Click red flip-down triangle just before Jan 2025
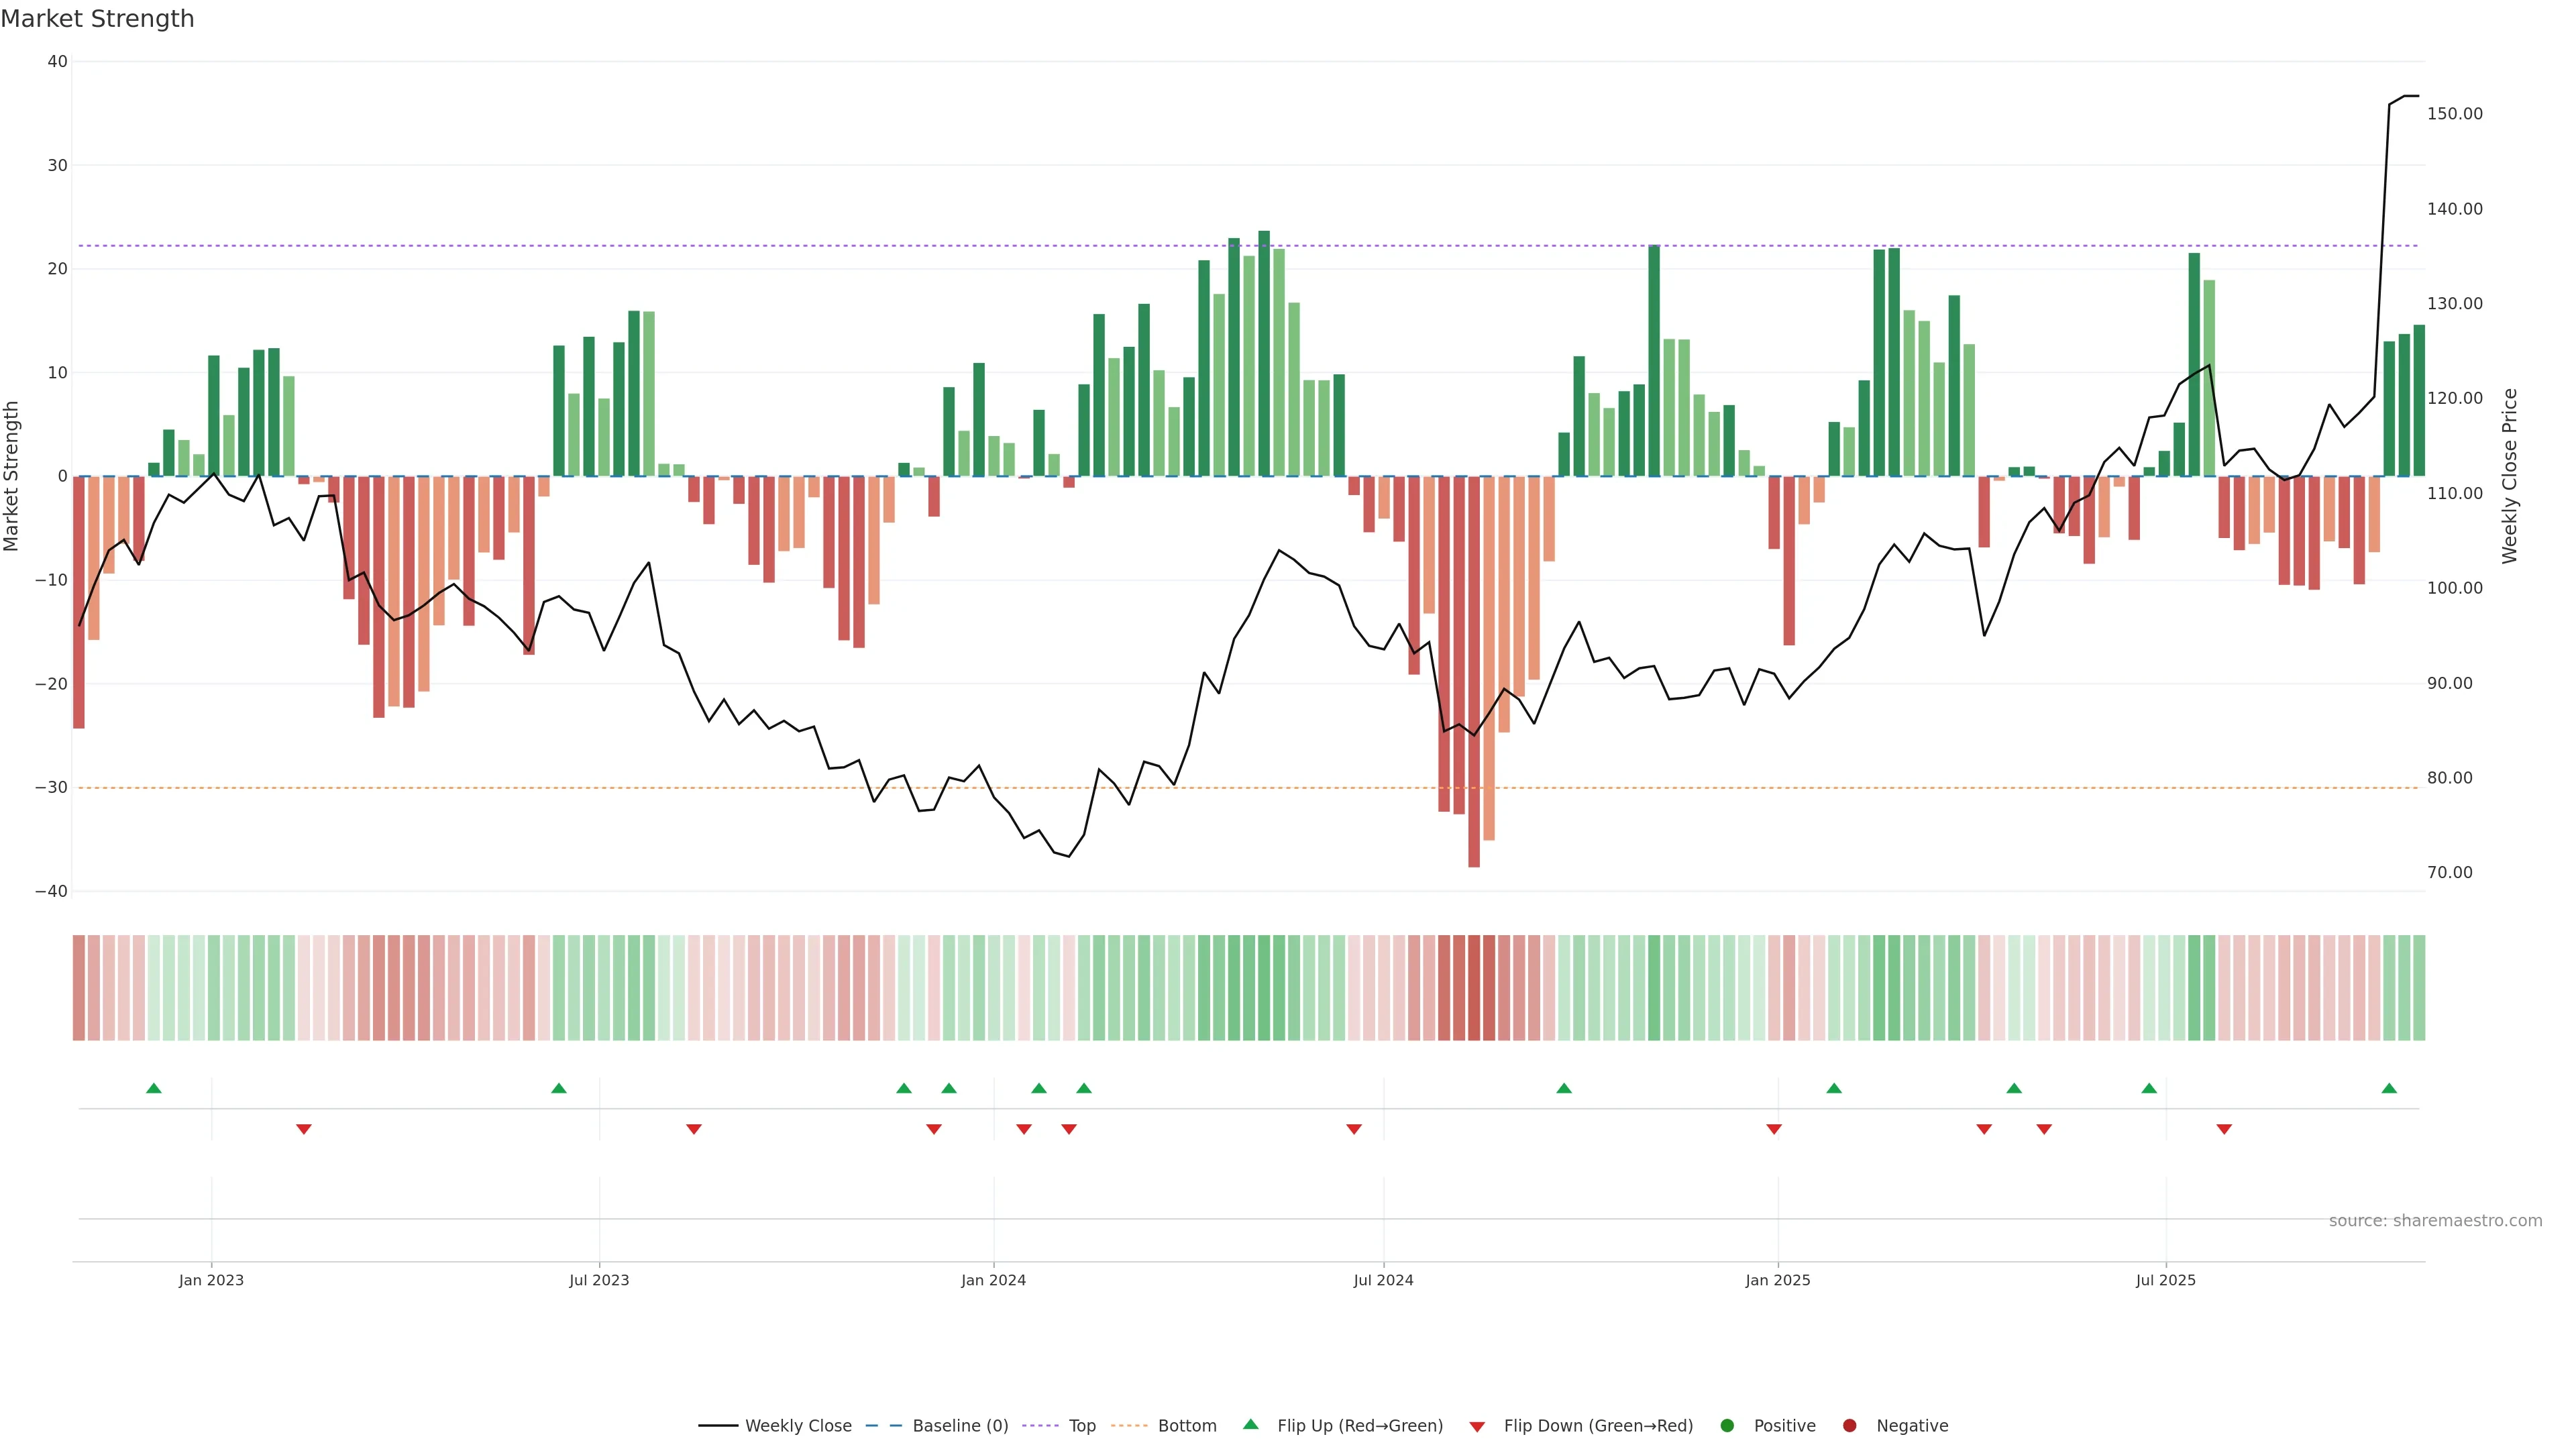The width and height of the screenshot is (2576, 1449). click(x=1774, y=1129)
